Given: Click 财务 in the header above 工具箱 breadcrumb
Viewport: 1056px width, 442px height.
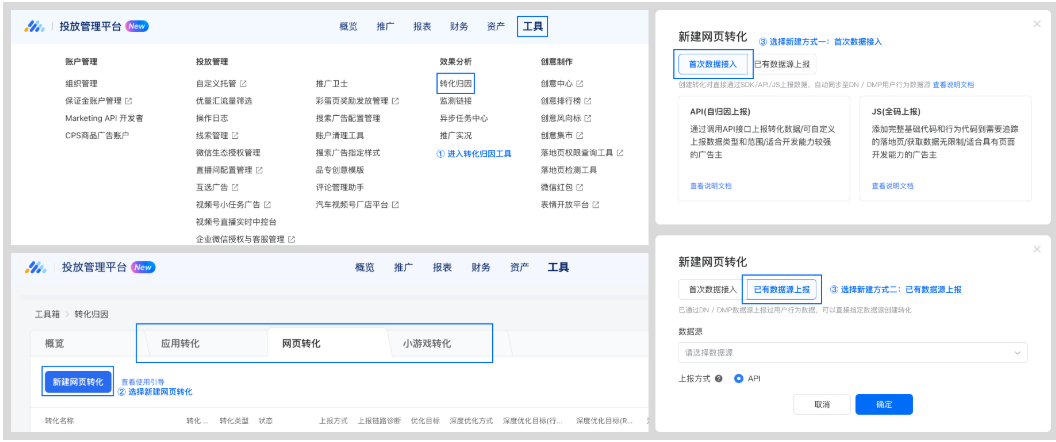Looking at the screenshot, I should (x=481, y=267).
